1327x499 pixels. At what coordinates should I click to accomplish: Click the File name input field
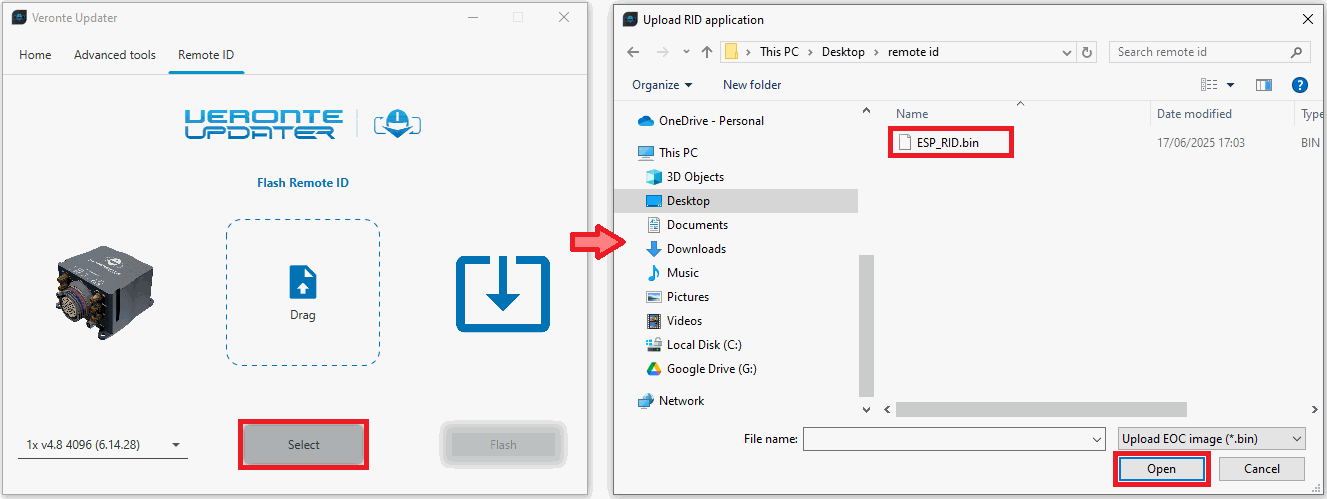pyautogui.click(x=945, y=438)
